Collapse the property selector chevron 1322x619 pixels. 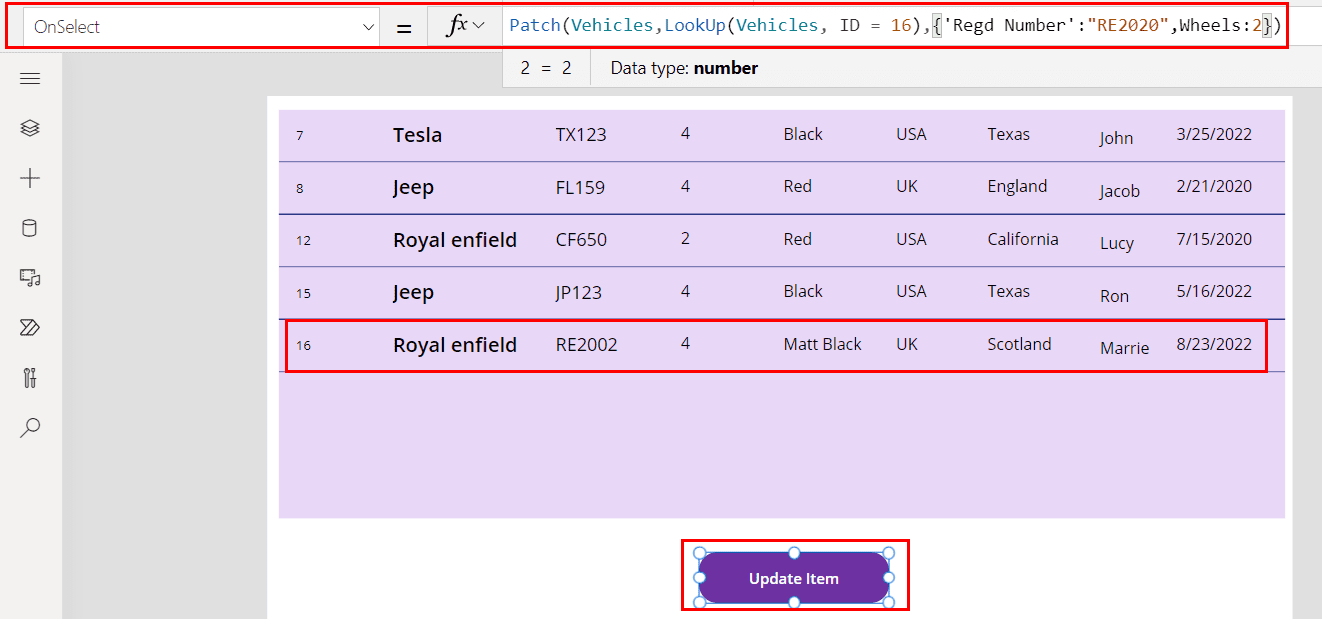369,24
